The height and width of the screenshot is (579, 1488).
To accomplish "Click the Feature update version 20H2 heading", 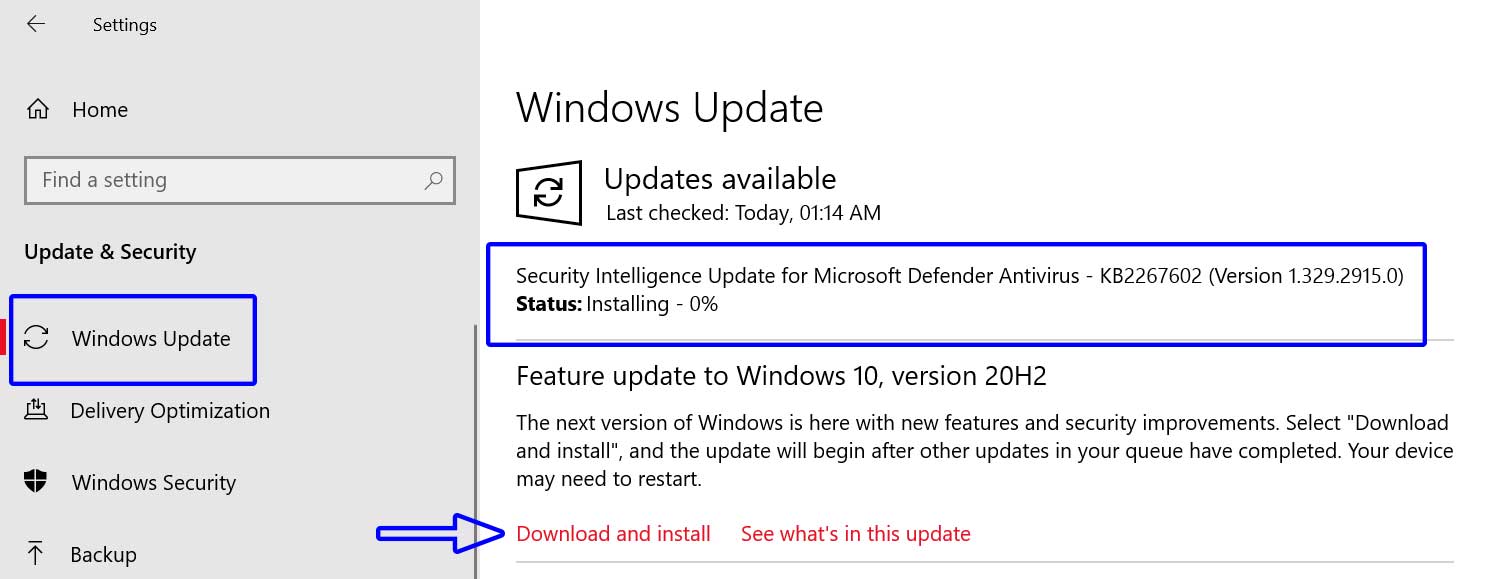I will point(781,376).
